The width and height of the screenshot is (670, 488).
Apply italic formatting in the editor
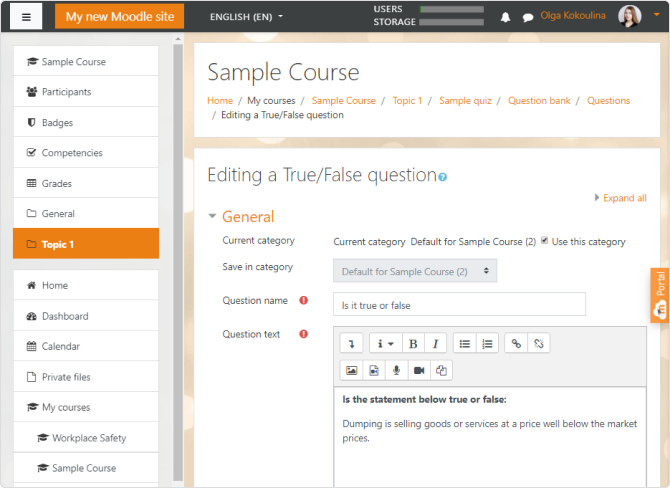tap(435, 344)
